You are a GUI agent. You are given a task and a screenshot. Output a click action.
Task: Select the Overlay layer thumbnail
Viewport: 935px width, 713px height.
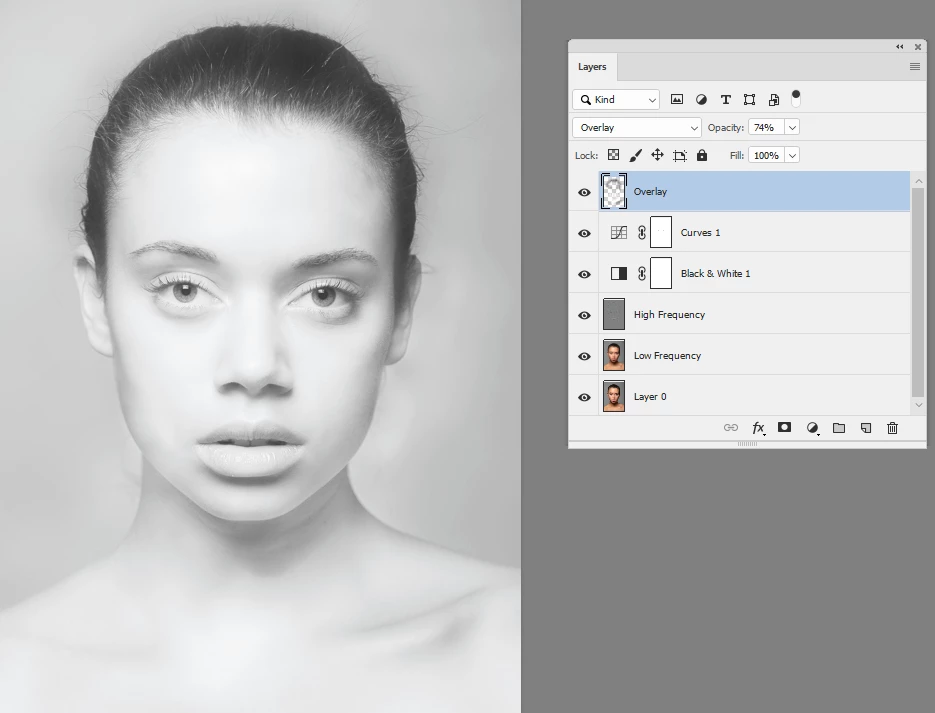[x=614, y=191]
